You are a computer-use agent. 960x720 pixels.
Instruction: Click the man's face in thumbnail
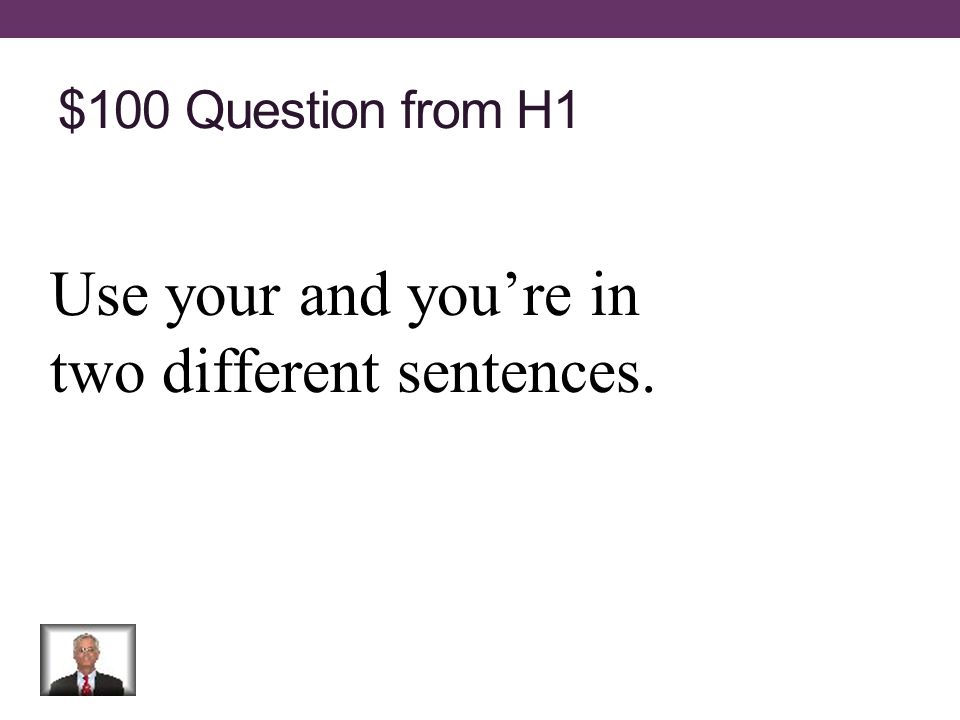click(85, 652)
